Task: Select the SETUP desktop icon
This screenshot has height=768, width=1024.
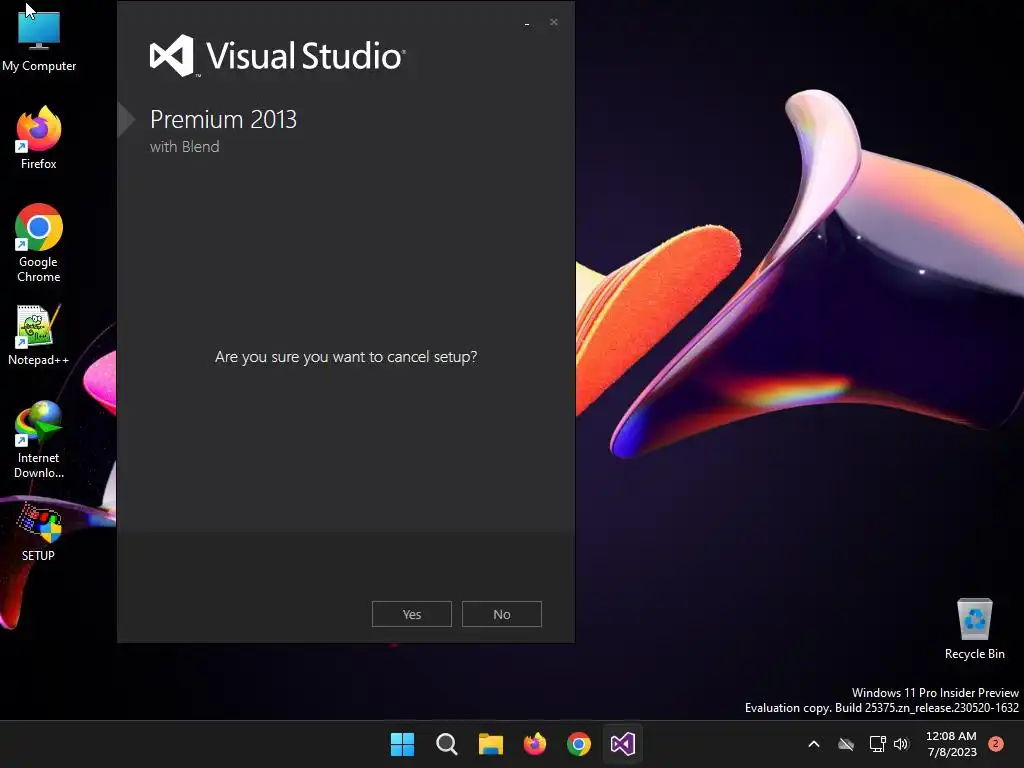Action: click(39, 532)
